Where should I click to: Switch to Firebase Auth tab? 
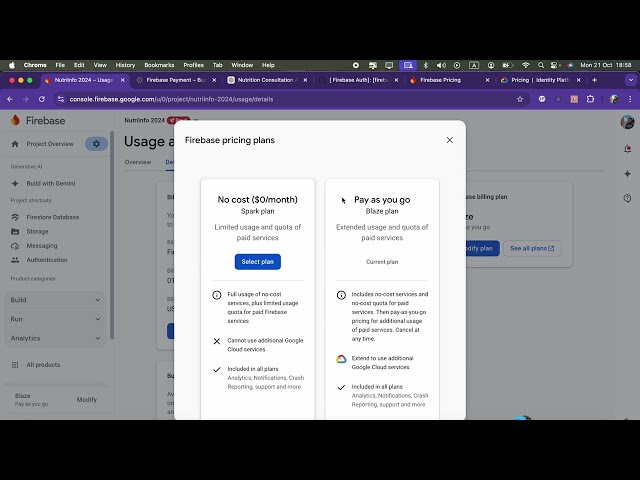pos(358,80)
